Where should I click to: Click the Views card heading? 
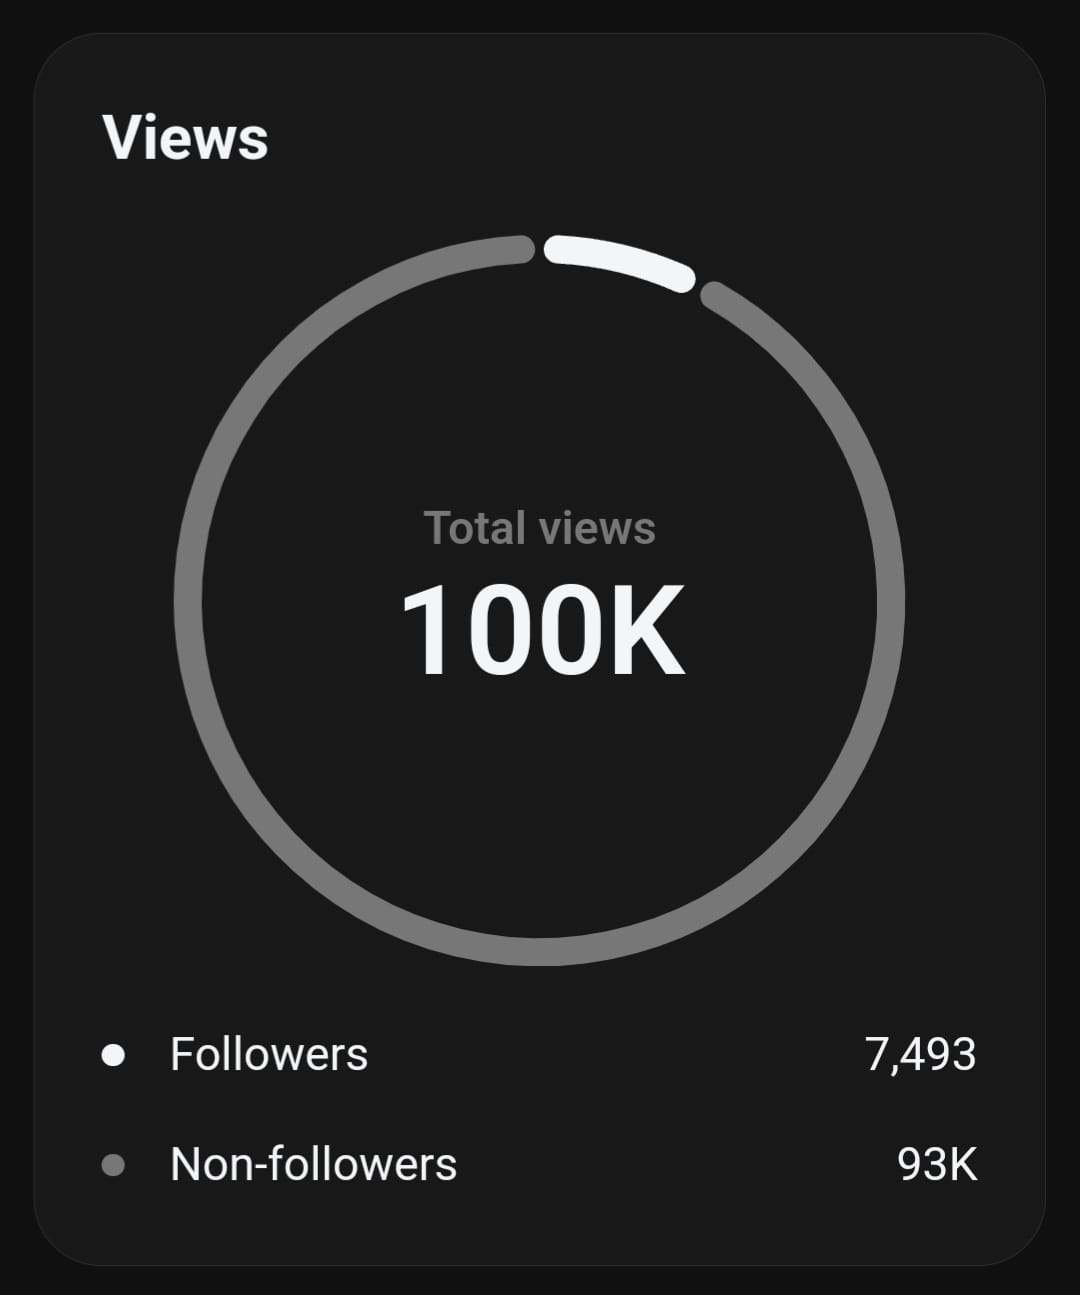(185, 137)
